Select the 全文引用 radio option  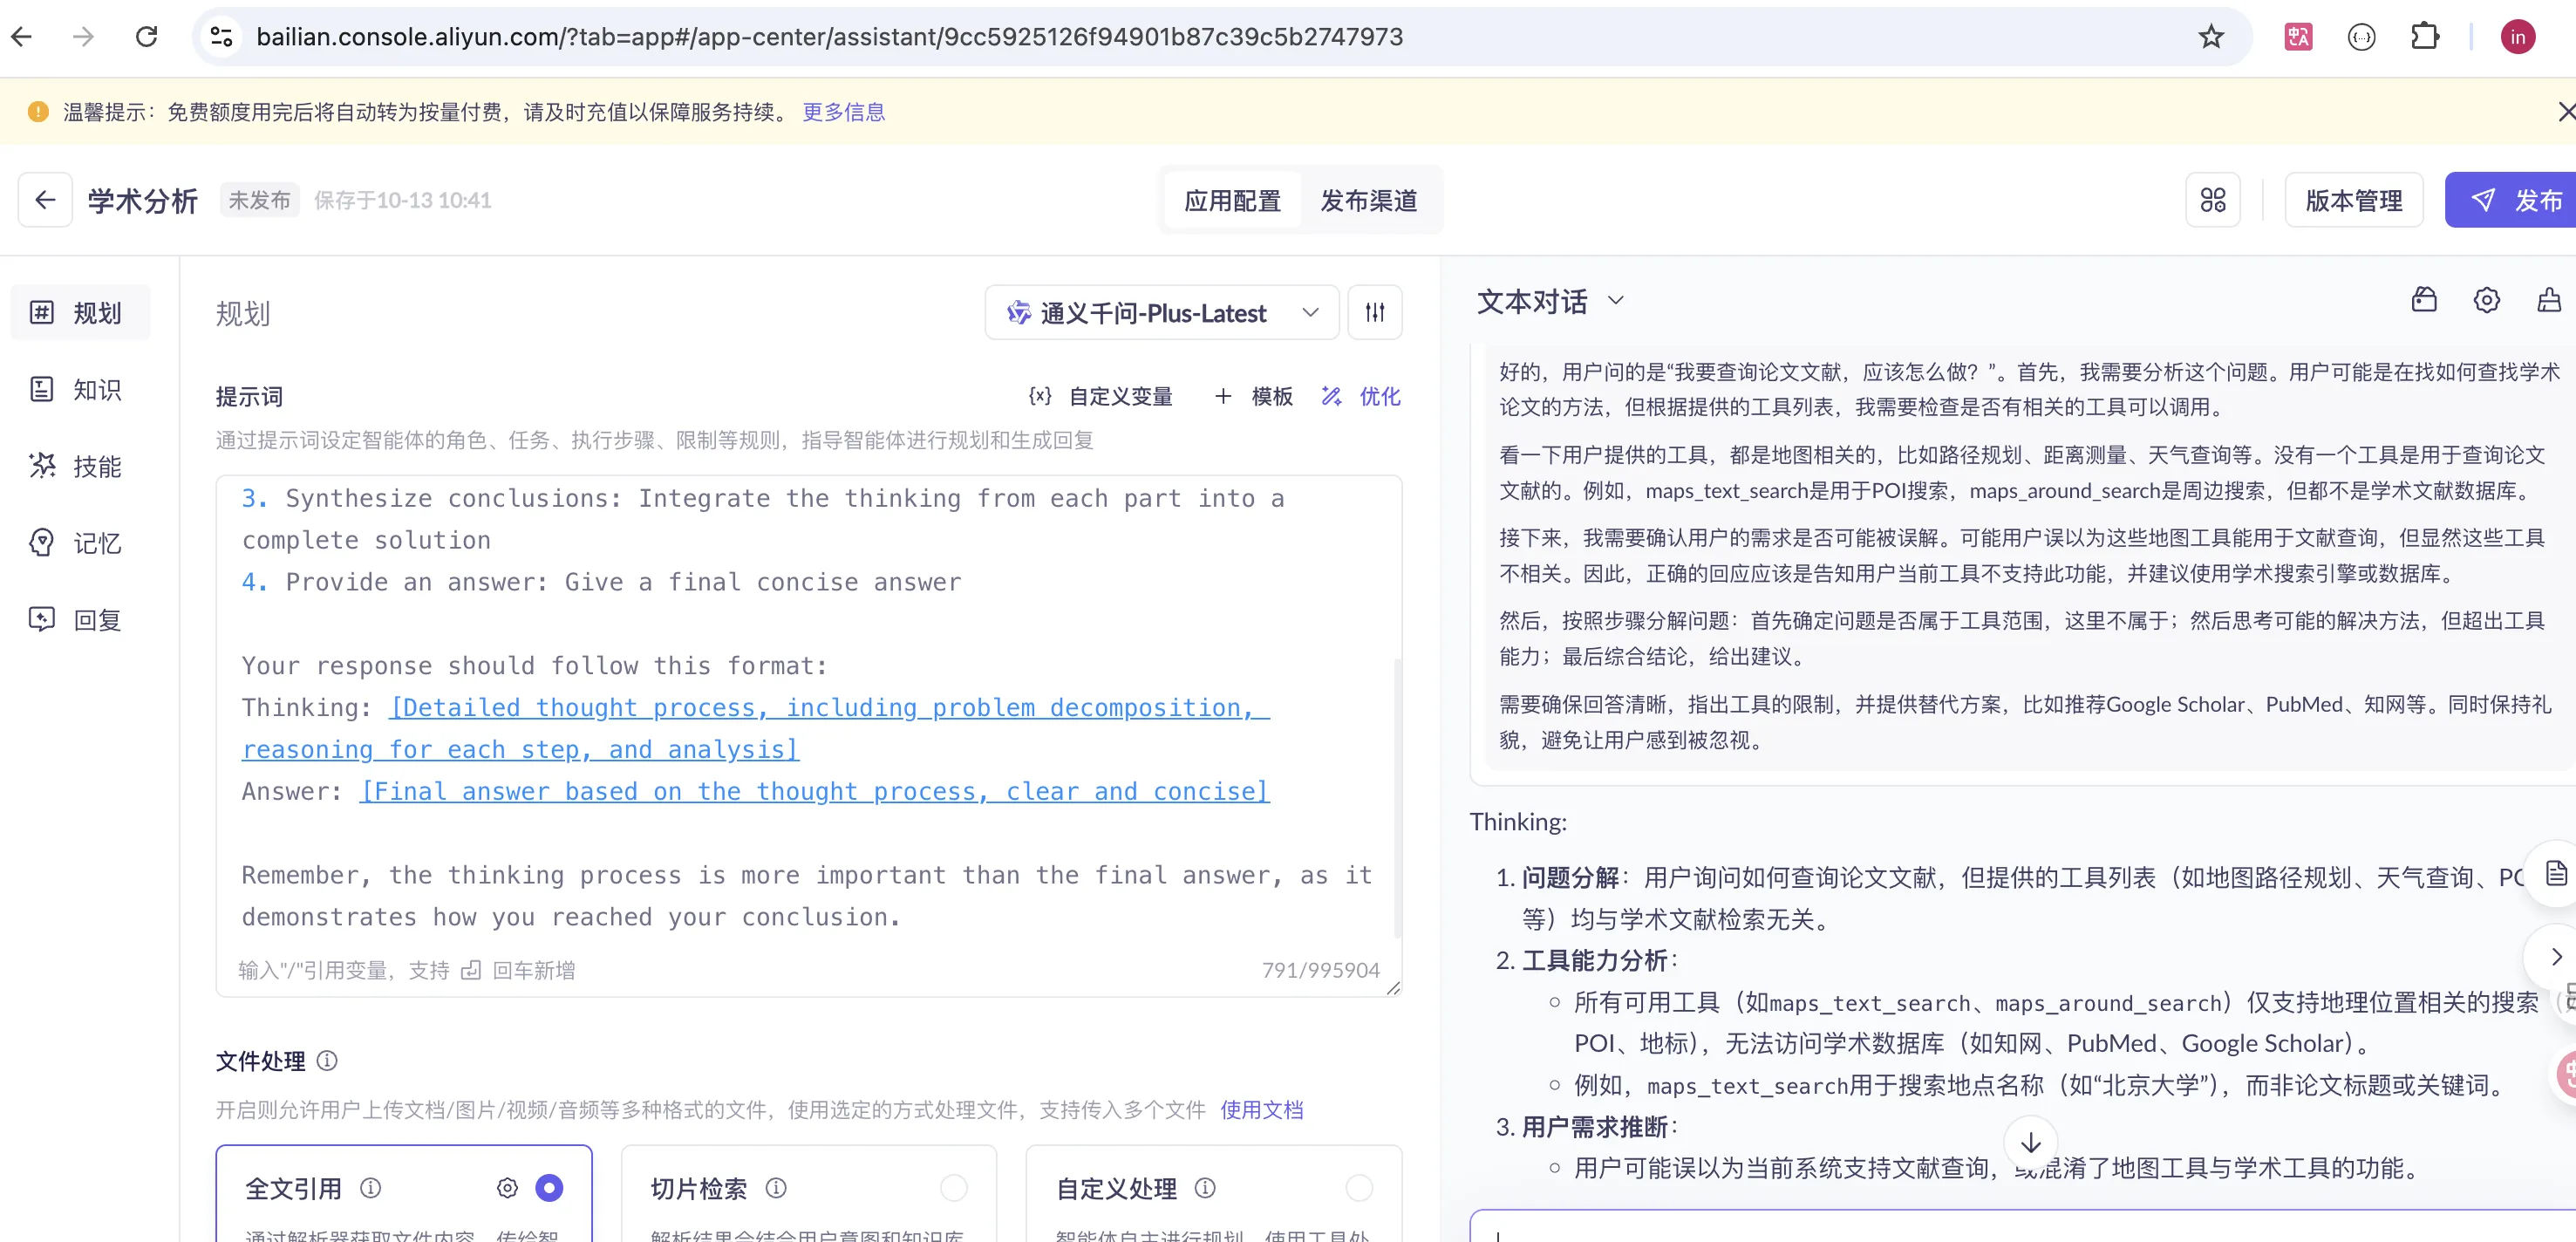click(549, 1188)
